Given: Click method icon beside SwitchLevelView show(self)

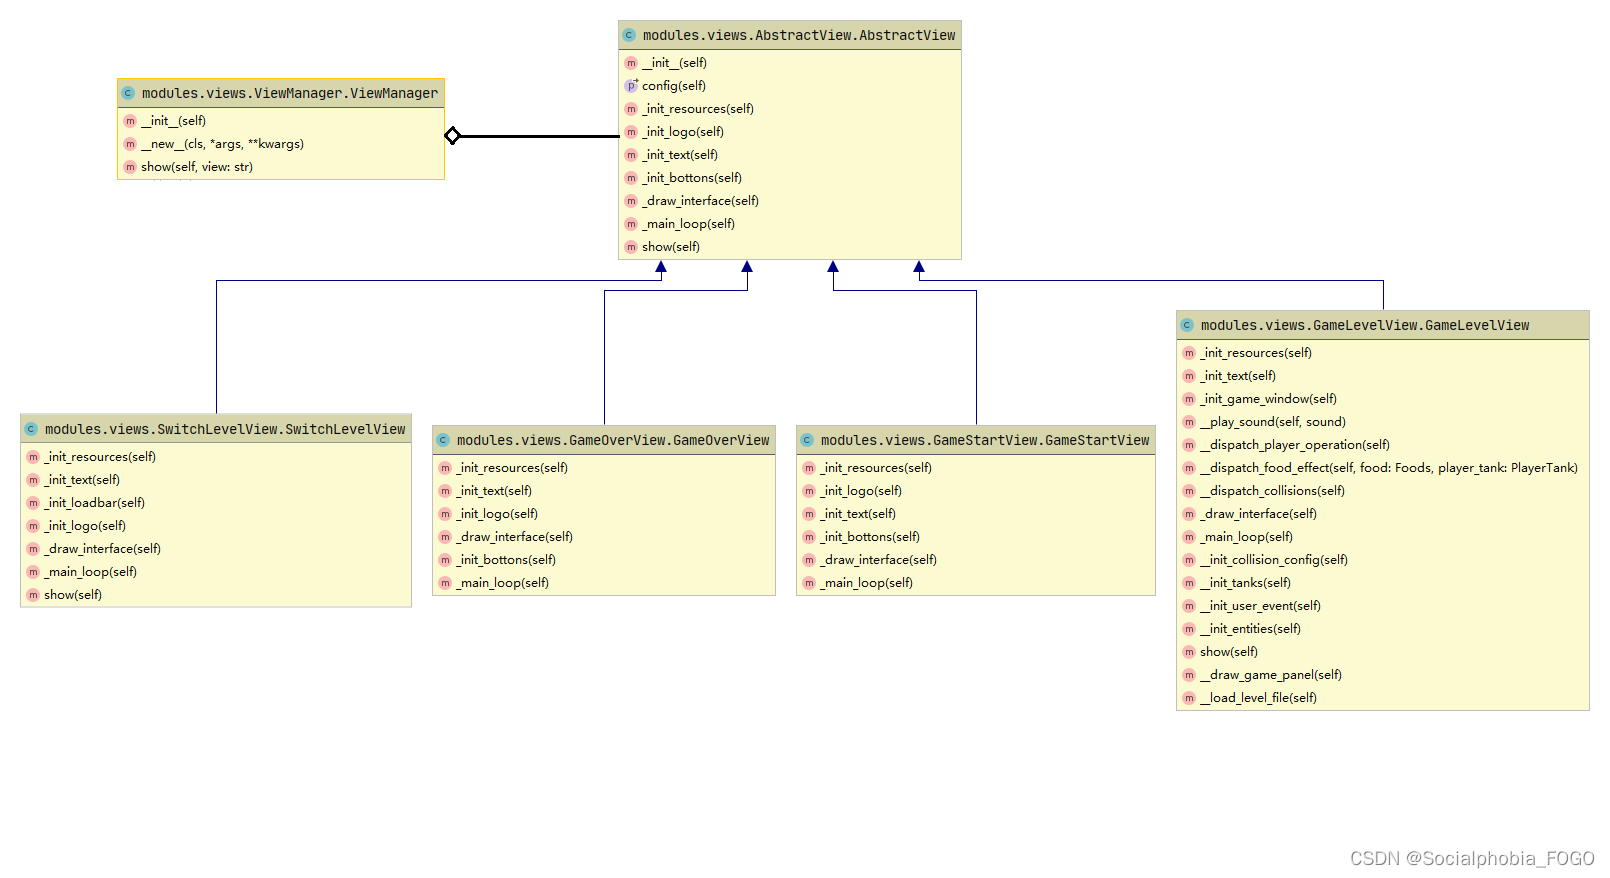Looking at the screenshot, I should click(33, 595).
